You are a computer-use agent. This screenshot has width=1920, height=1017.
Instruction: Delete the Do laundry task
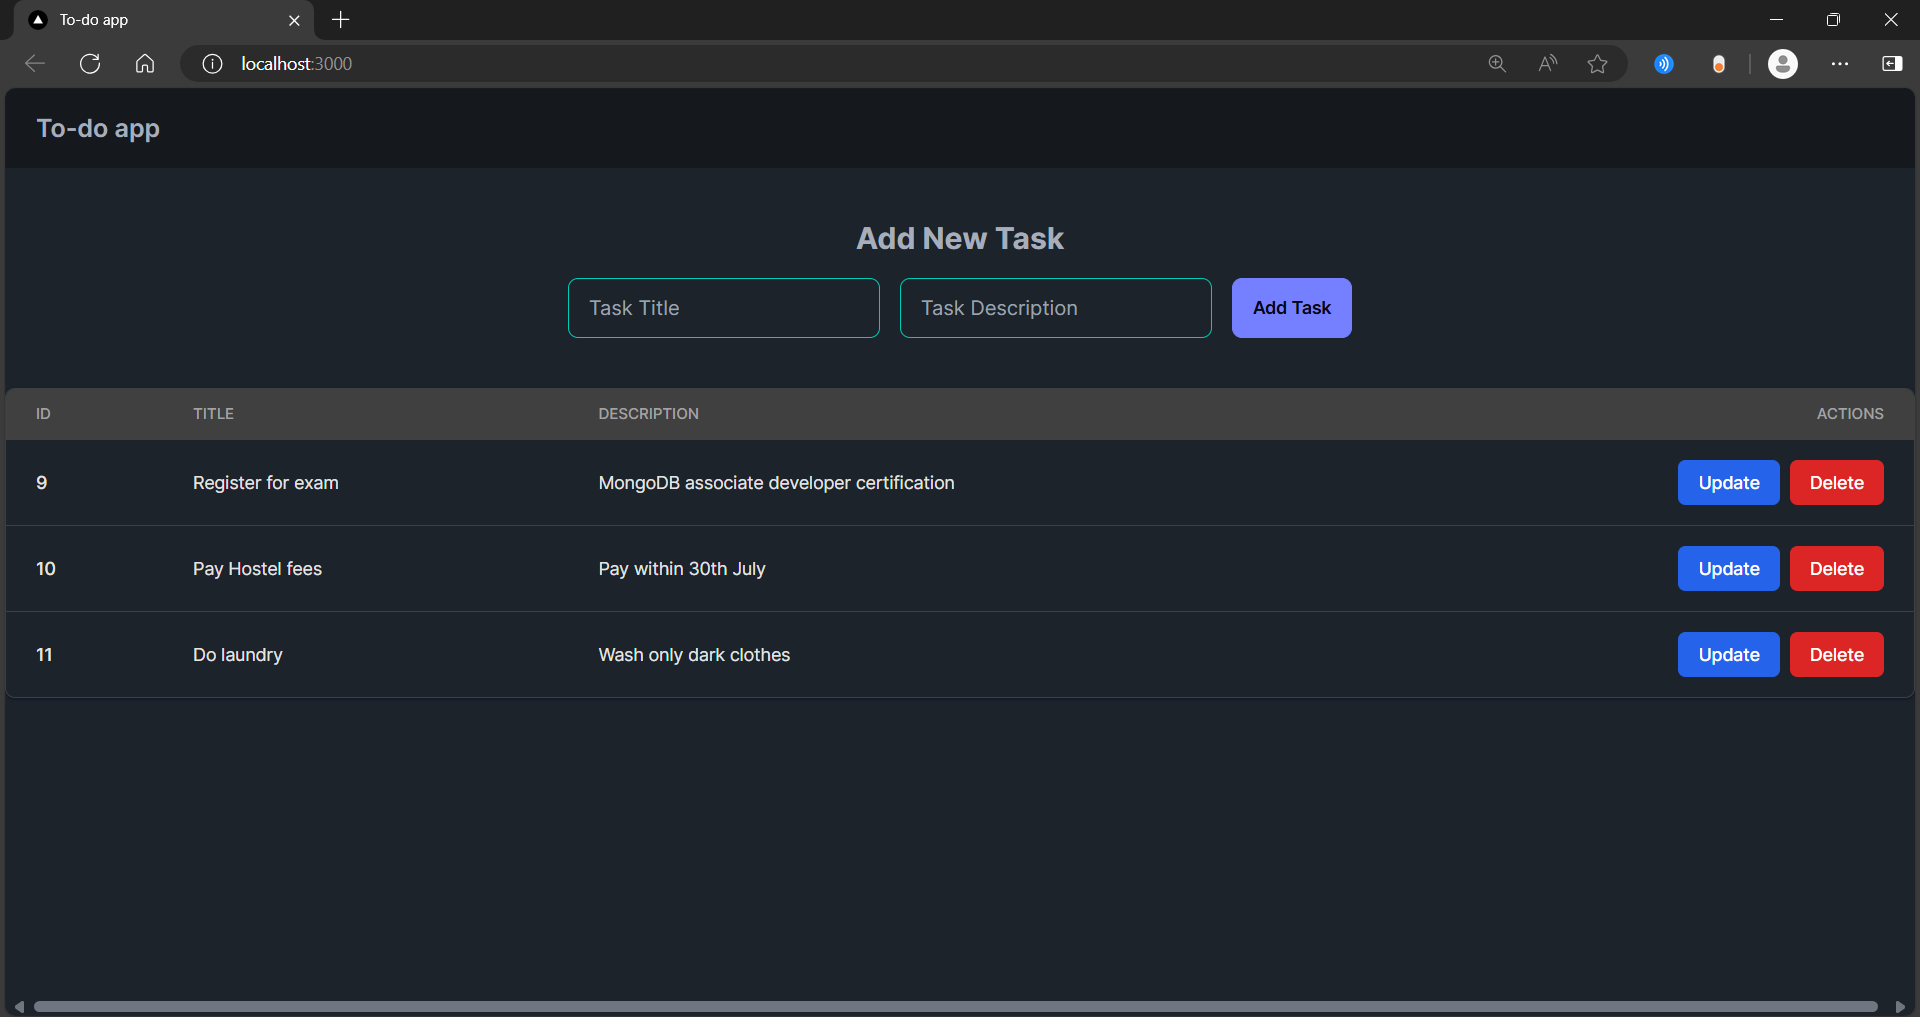(1837, 655)
